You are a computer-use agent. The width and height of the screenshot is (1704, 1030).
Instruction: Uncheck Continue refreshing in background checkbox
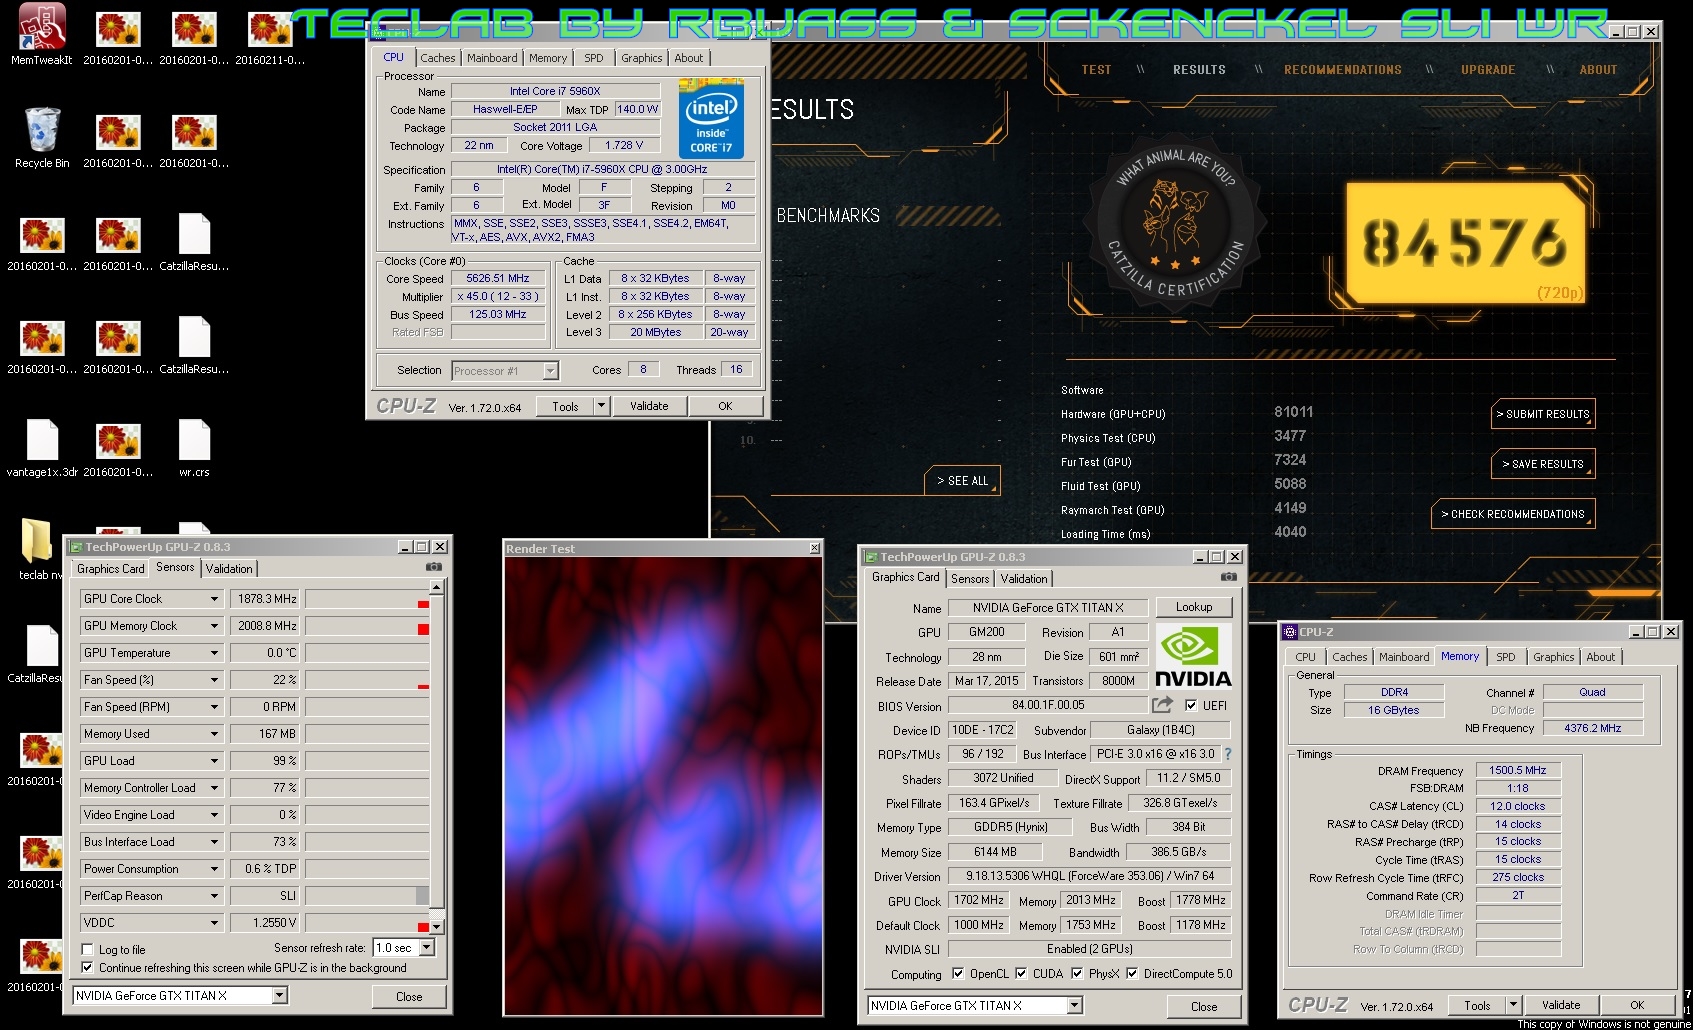87,968
